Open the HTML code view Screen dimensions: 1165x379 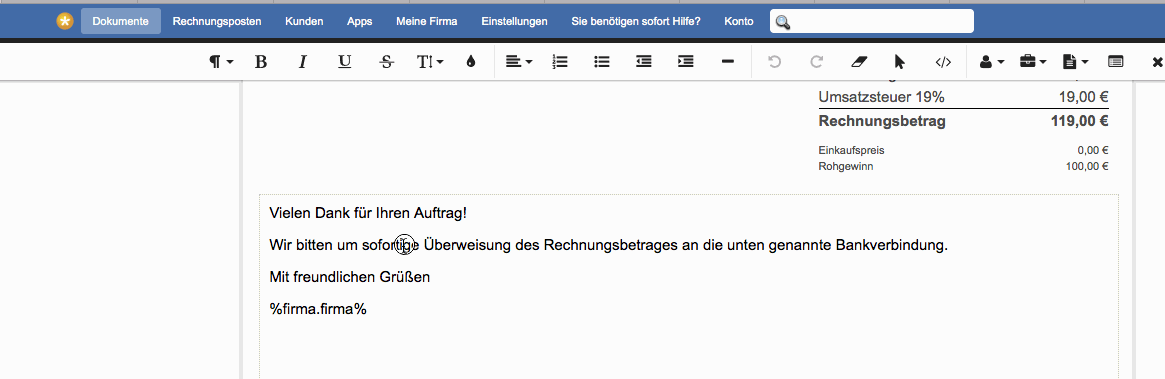943,62
